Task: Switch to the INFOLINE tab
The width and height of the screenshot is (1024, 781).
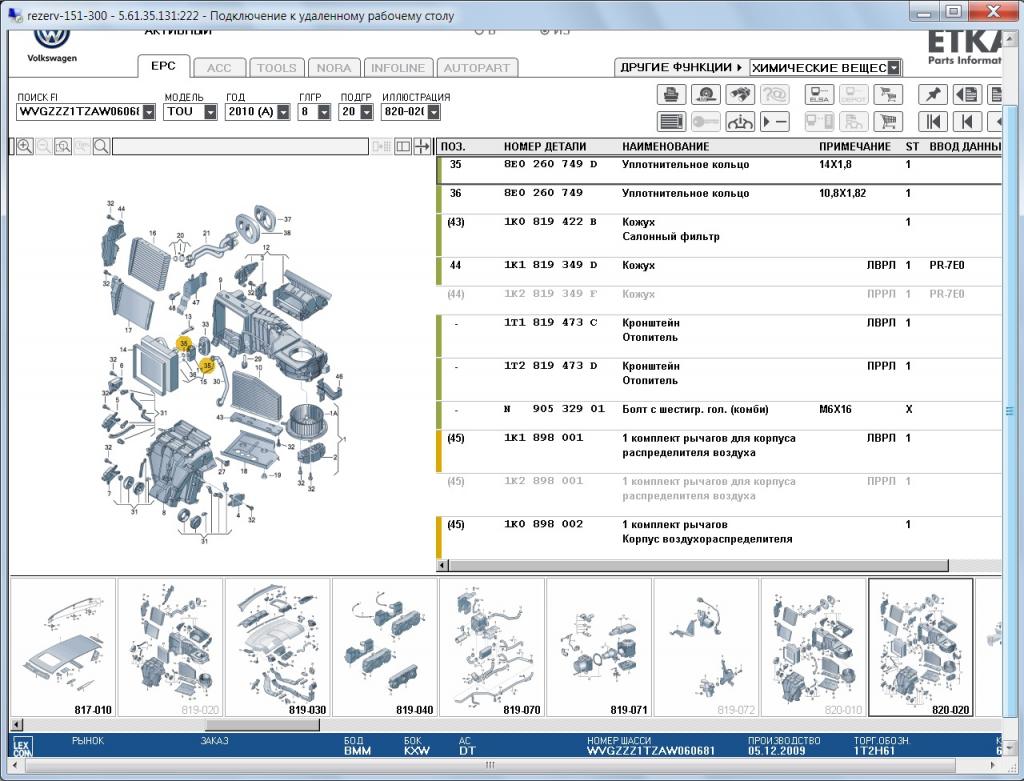Action: (398, 68)
